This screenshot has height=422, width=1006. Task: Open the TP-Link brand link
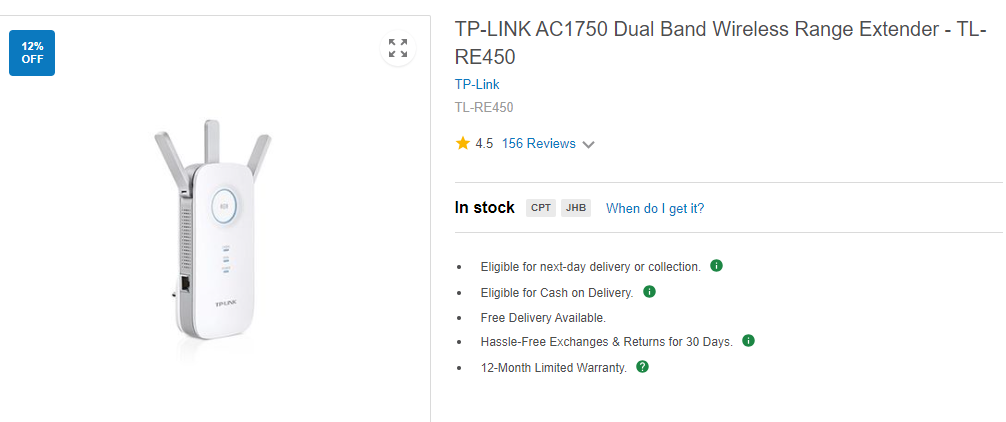(477, 84)
